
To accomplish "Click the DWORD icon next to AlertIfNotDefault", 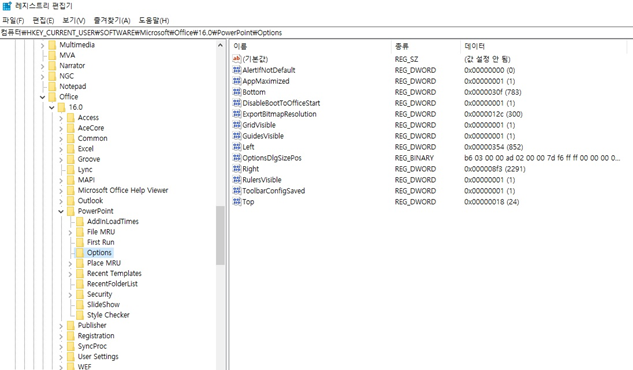I will tap(237, 70).
